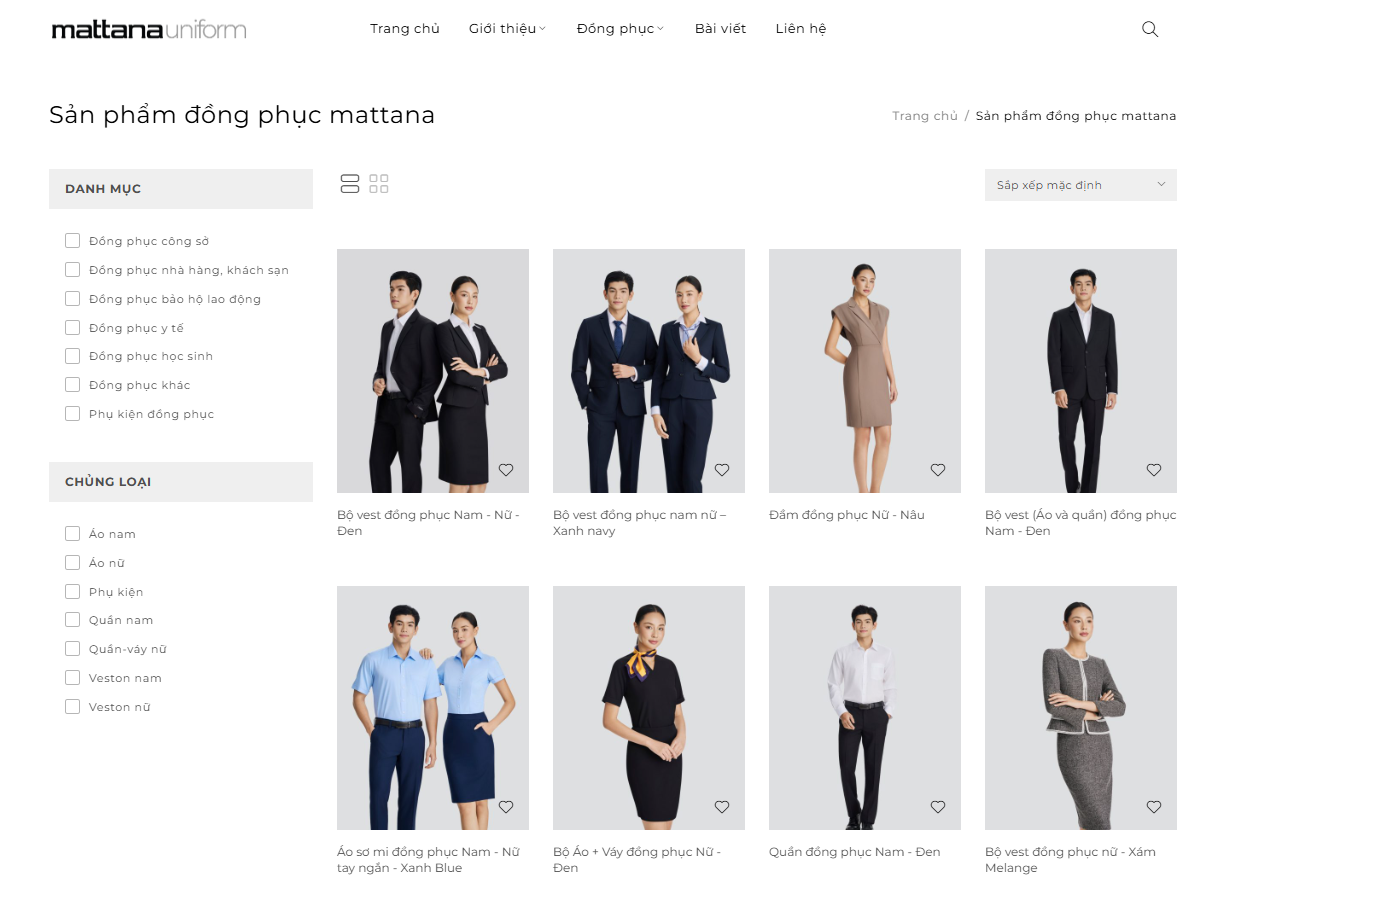Check the Veston nam box
Screen dimensions: 1395x897
point(72,677)
